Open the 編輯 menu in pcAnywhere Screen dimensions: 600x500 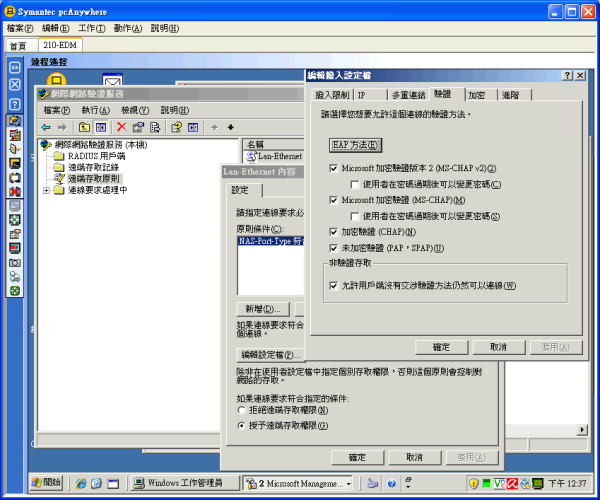55,28
